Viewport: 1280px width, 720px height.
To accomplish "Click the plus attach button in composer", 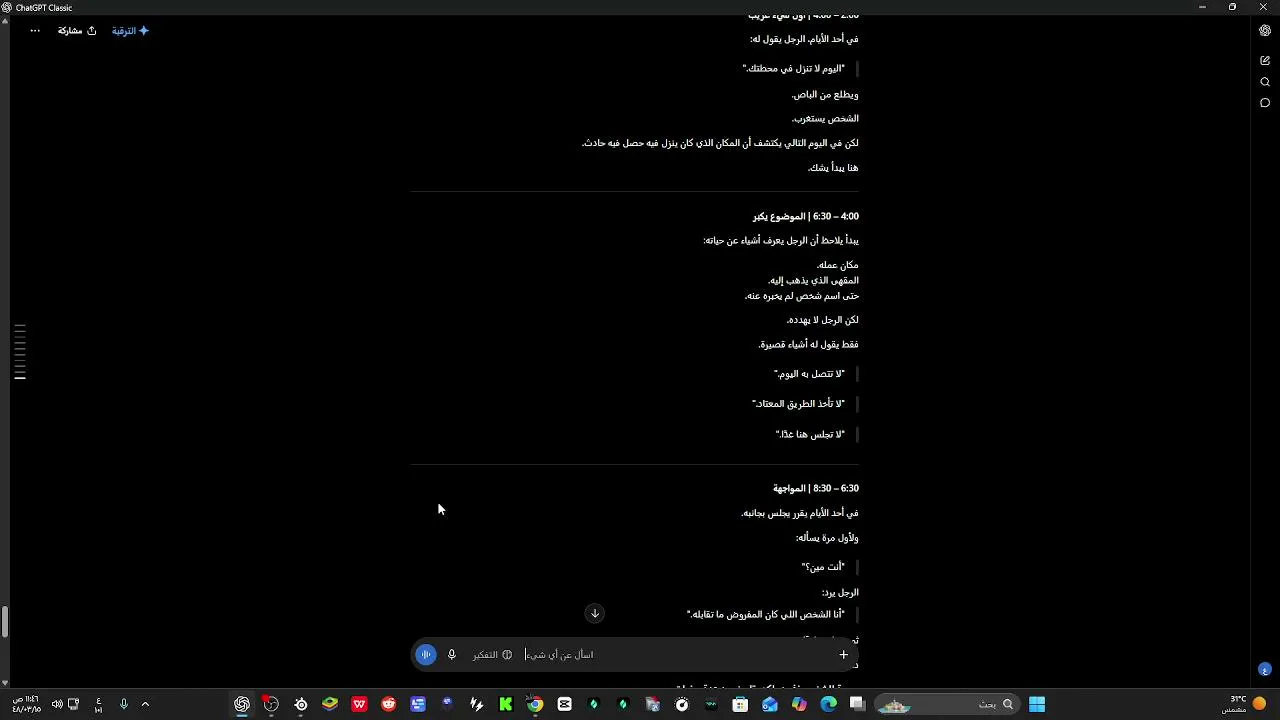I will [843, 655].
